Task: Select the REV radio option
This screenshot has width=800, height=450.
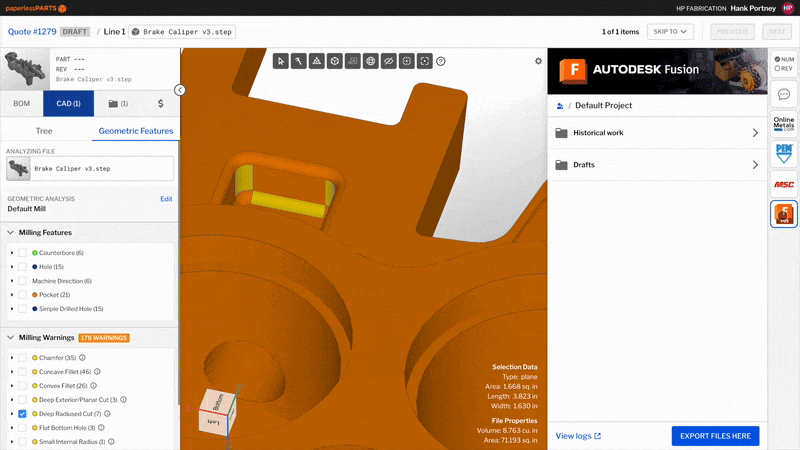Action: click(x=777, y=68)
